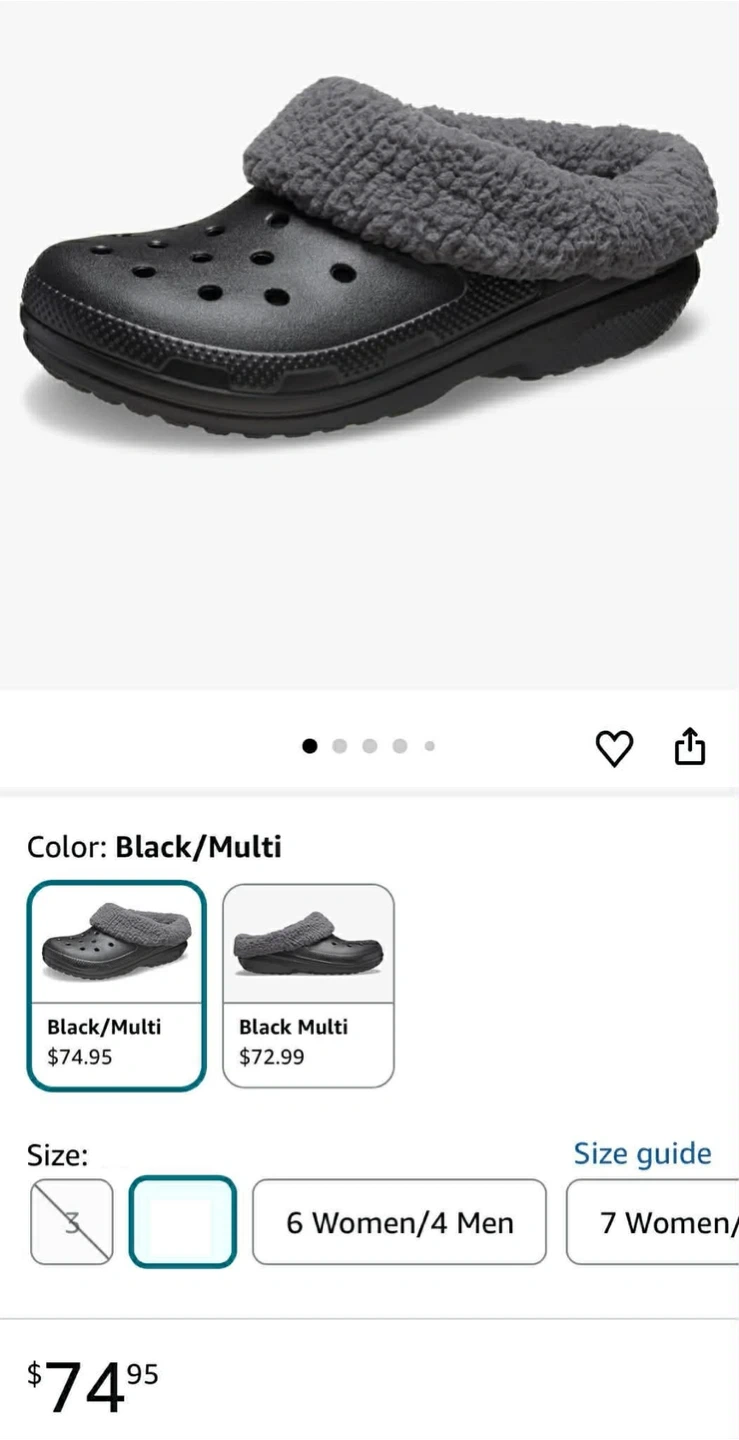
Task: Choose size 6 Women/4 Men
Action: point(399,1222)
